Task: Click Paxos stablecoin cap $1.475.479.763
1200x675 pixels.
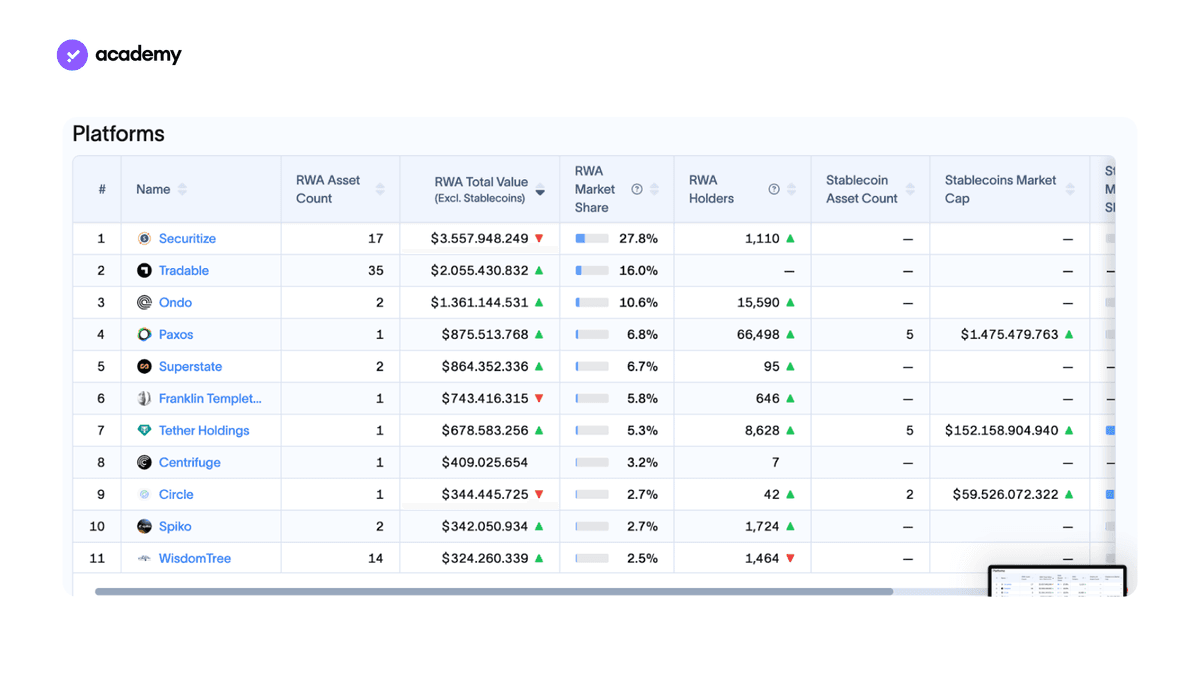Action: (x=1009, y=334)
